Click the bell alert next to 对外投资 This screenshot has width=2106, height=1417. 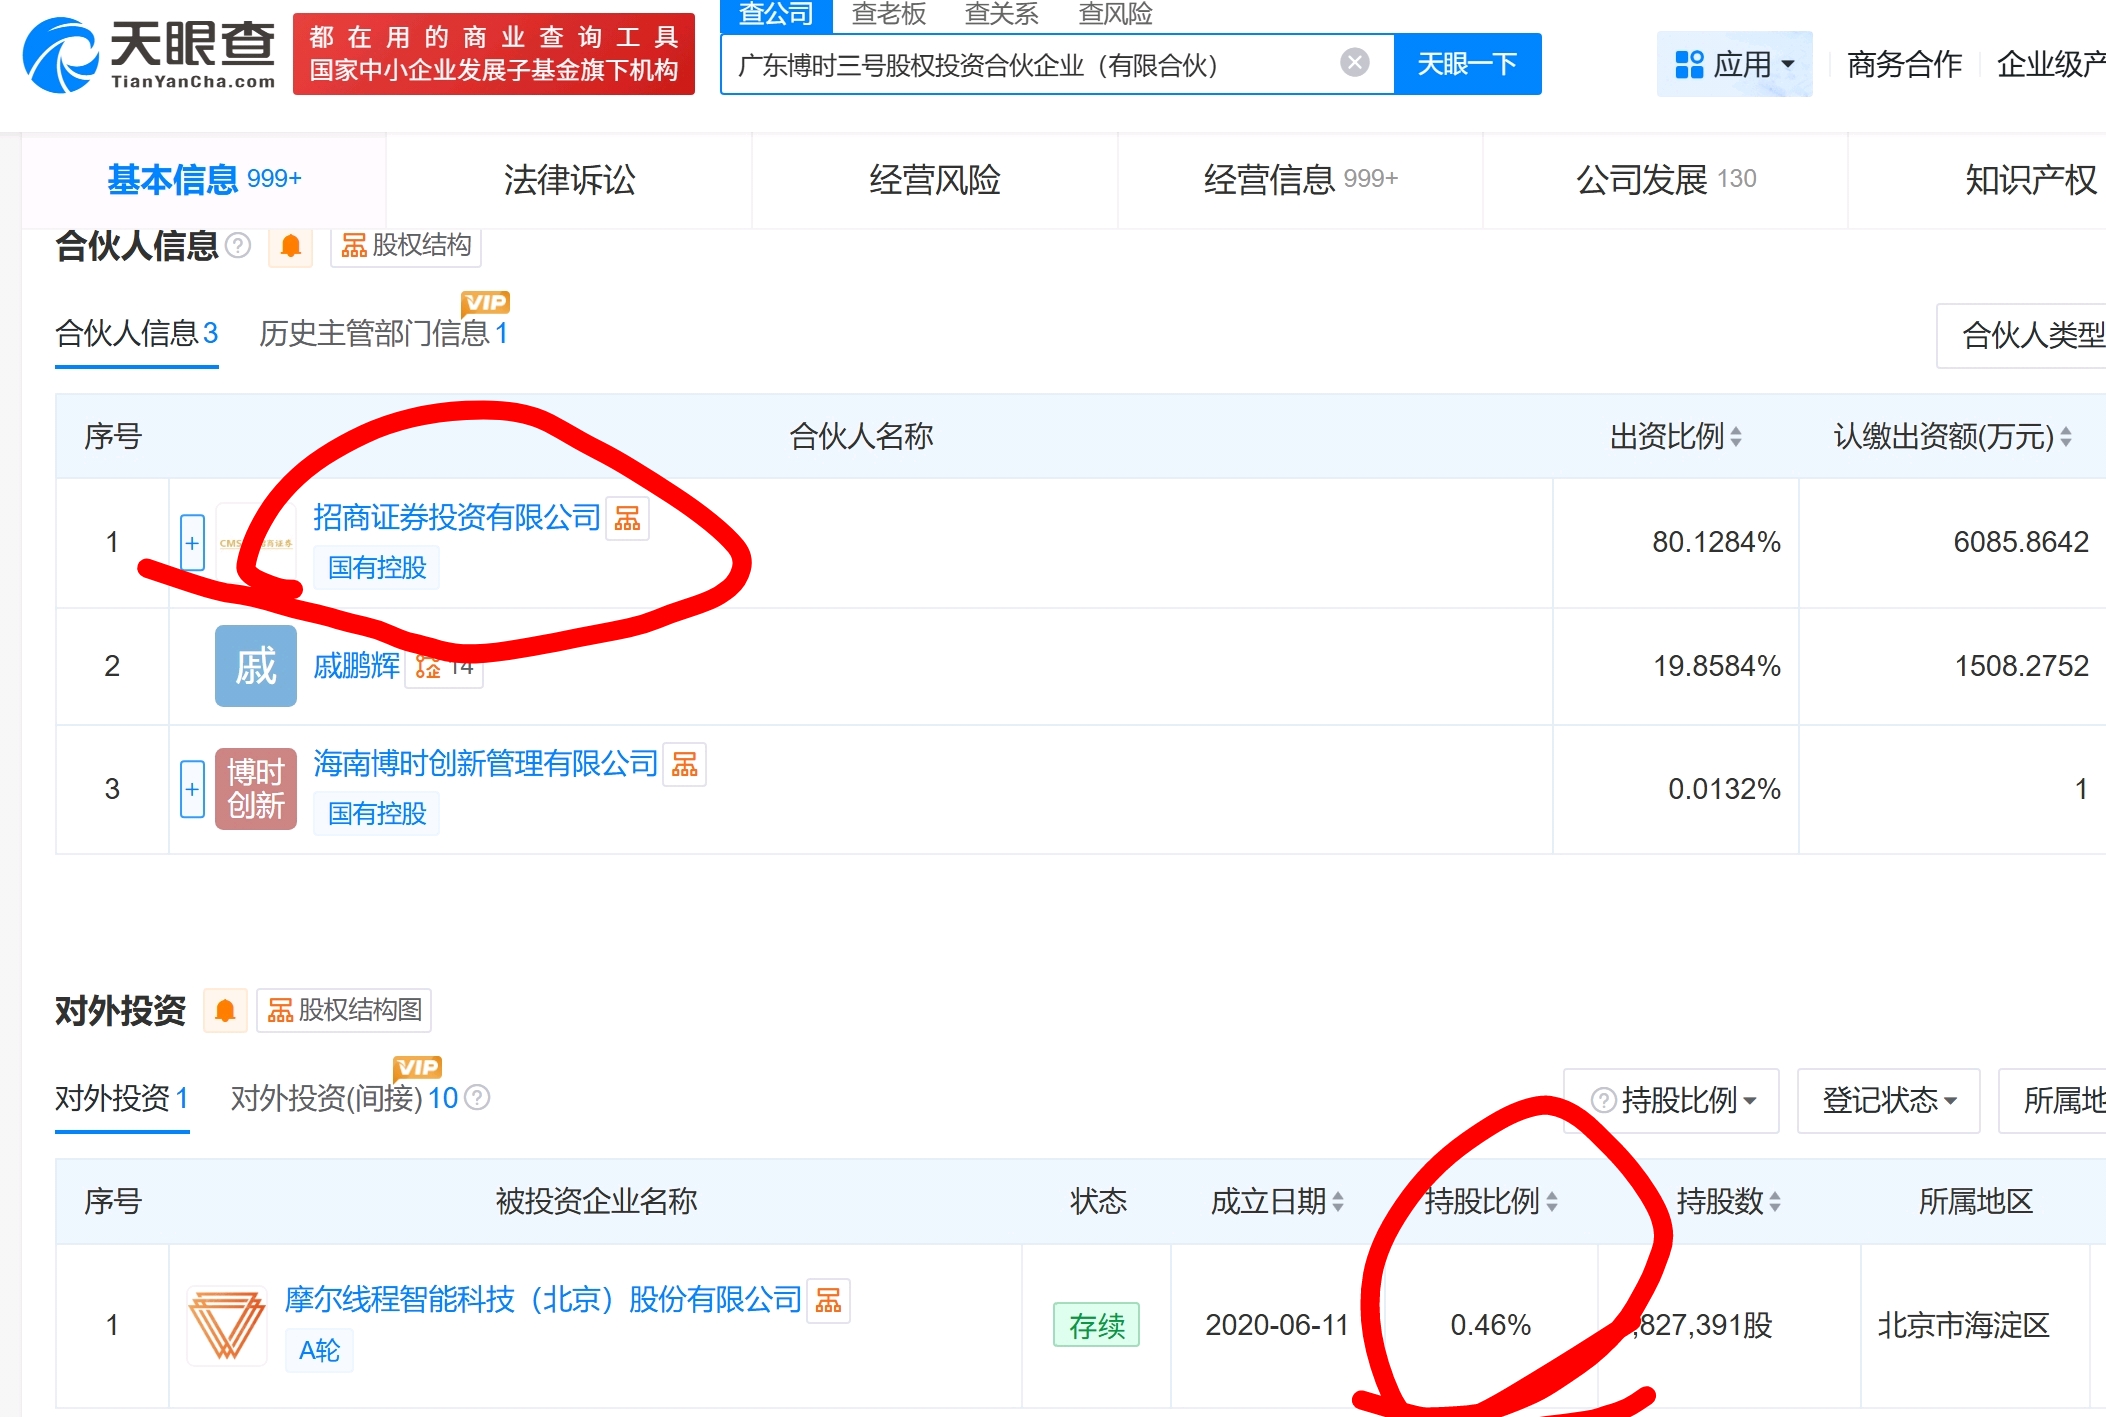[x=225, y=1010]
